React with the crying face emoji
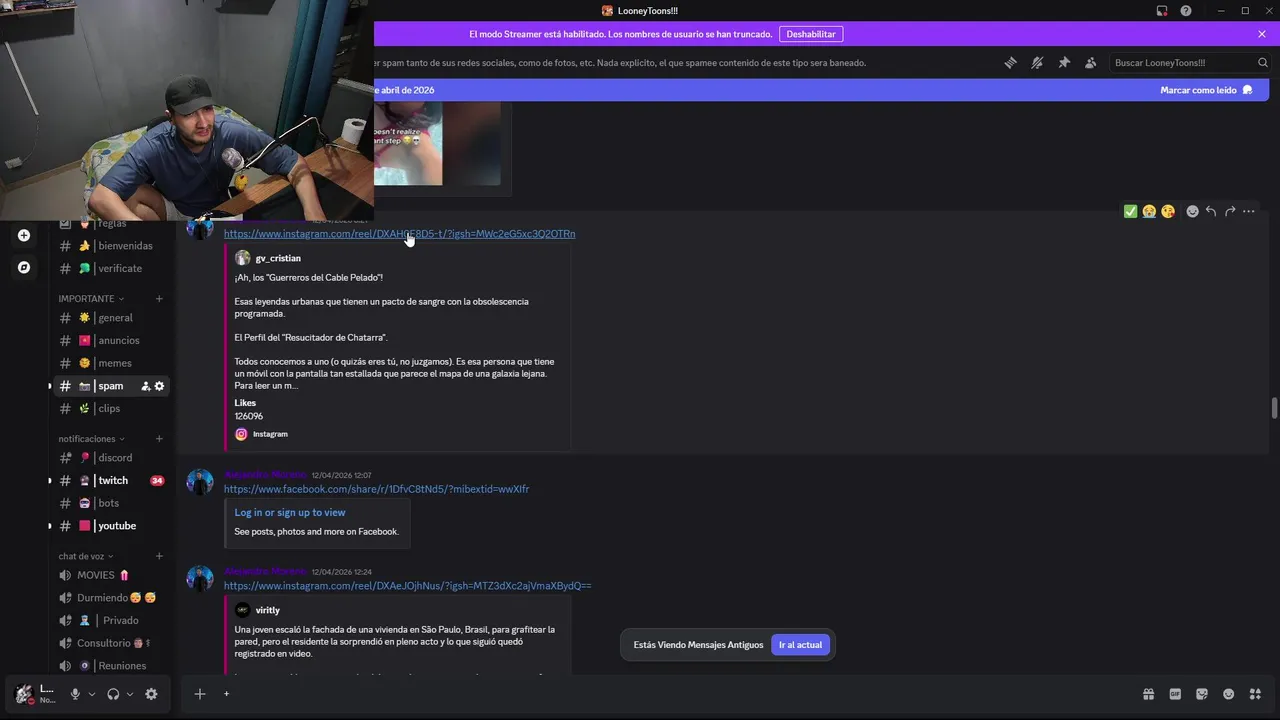This screenshot has width=1280, height=720. click(x=1149, y=211)
